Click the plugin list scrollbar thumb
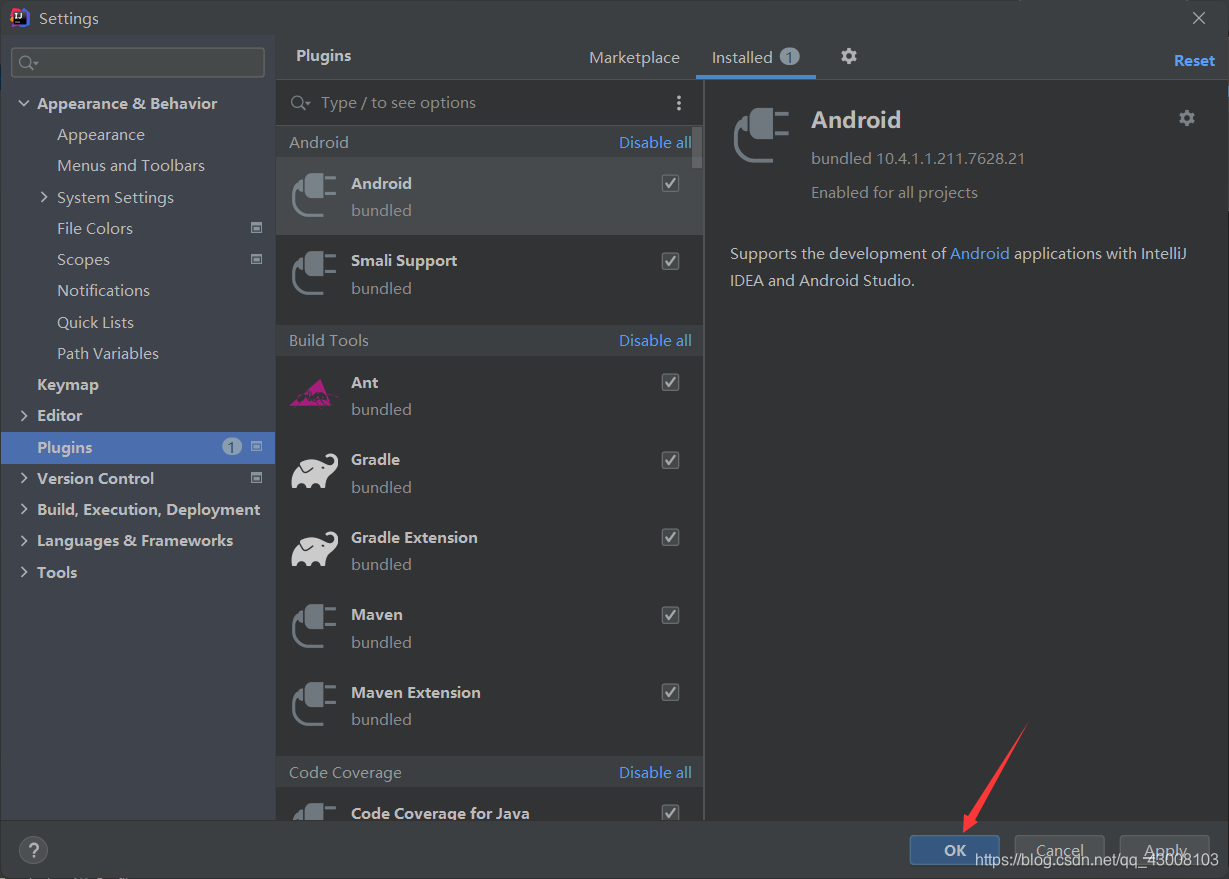 [698, 147]
